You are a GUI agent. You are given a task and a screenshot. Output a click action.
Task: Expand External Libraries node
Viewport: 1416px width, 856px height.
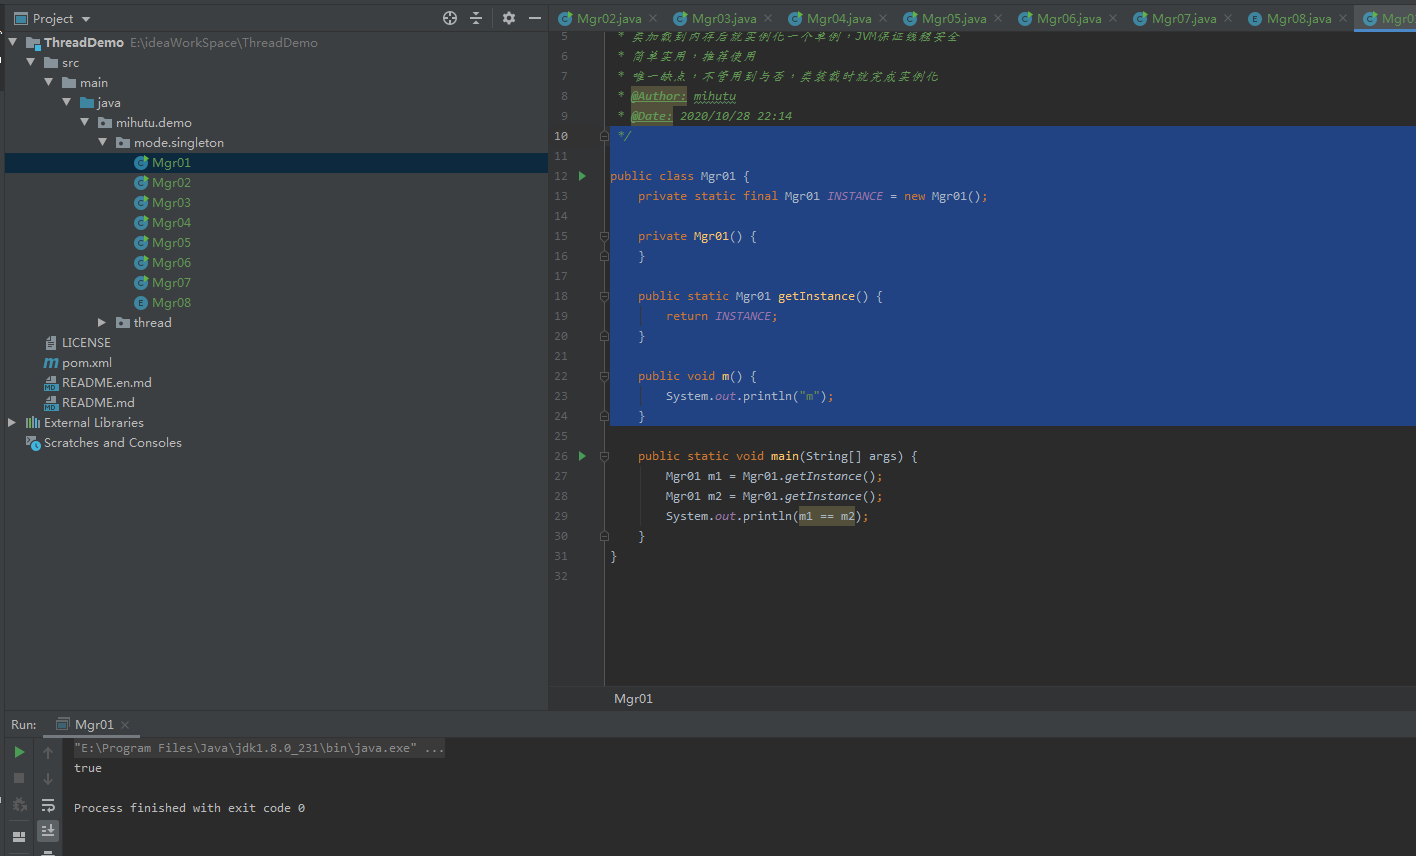click(x=12, y=422)
